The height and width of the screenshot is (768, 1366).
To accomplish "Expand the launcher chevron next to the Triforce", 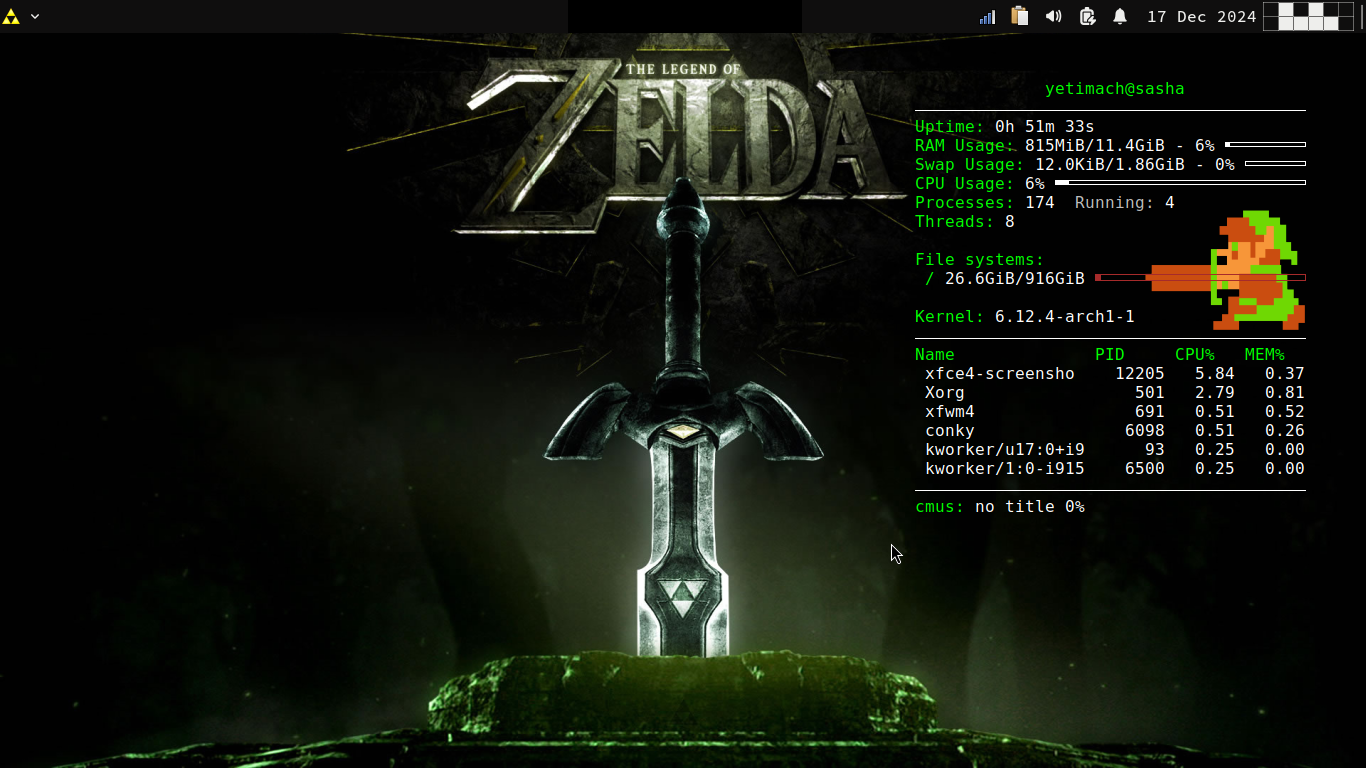I will pyautogui.click(x=35, y=16).
